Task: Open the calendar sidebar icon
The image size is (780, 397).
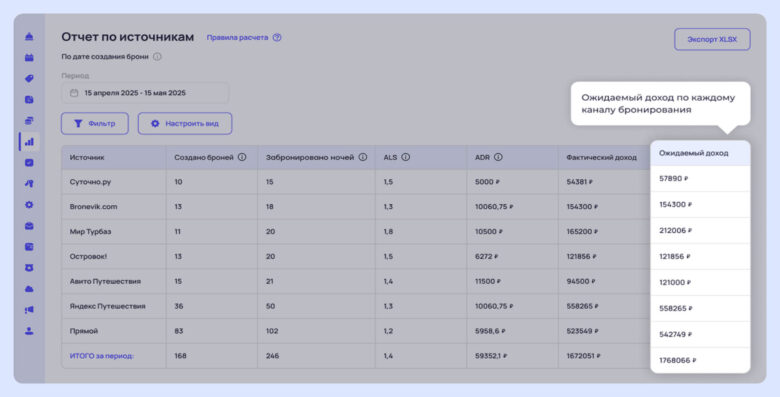Action: pyautogui.click(x=29, y=58)
